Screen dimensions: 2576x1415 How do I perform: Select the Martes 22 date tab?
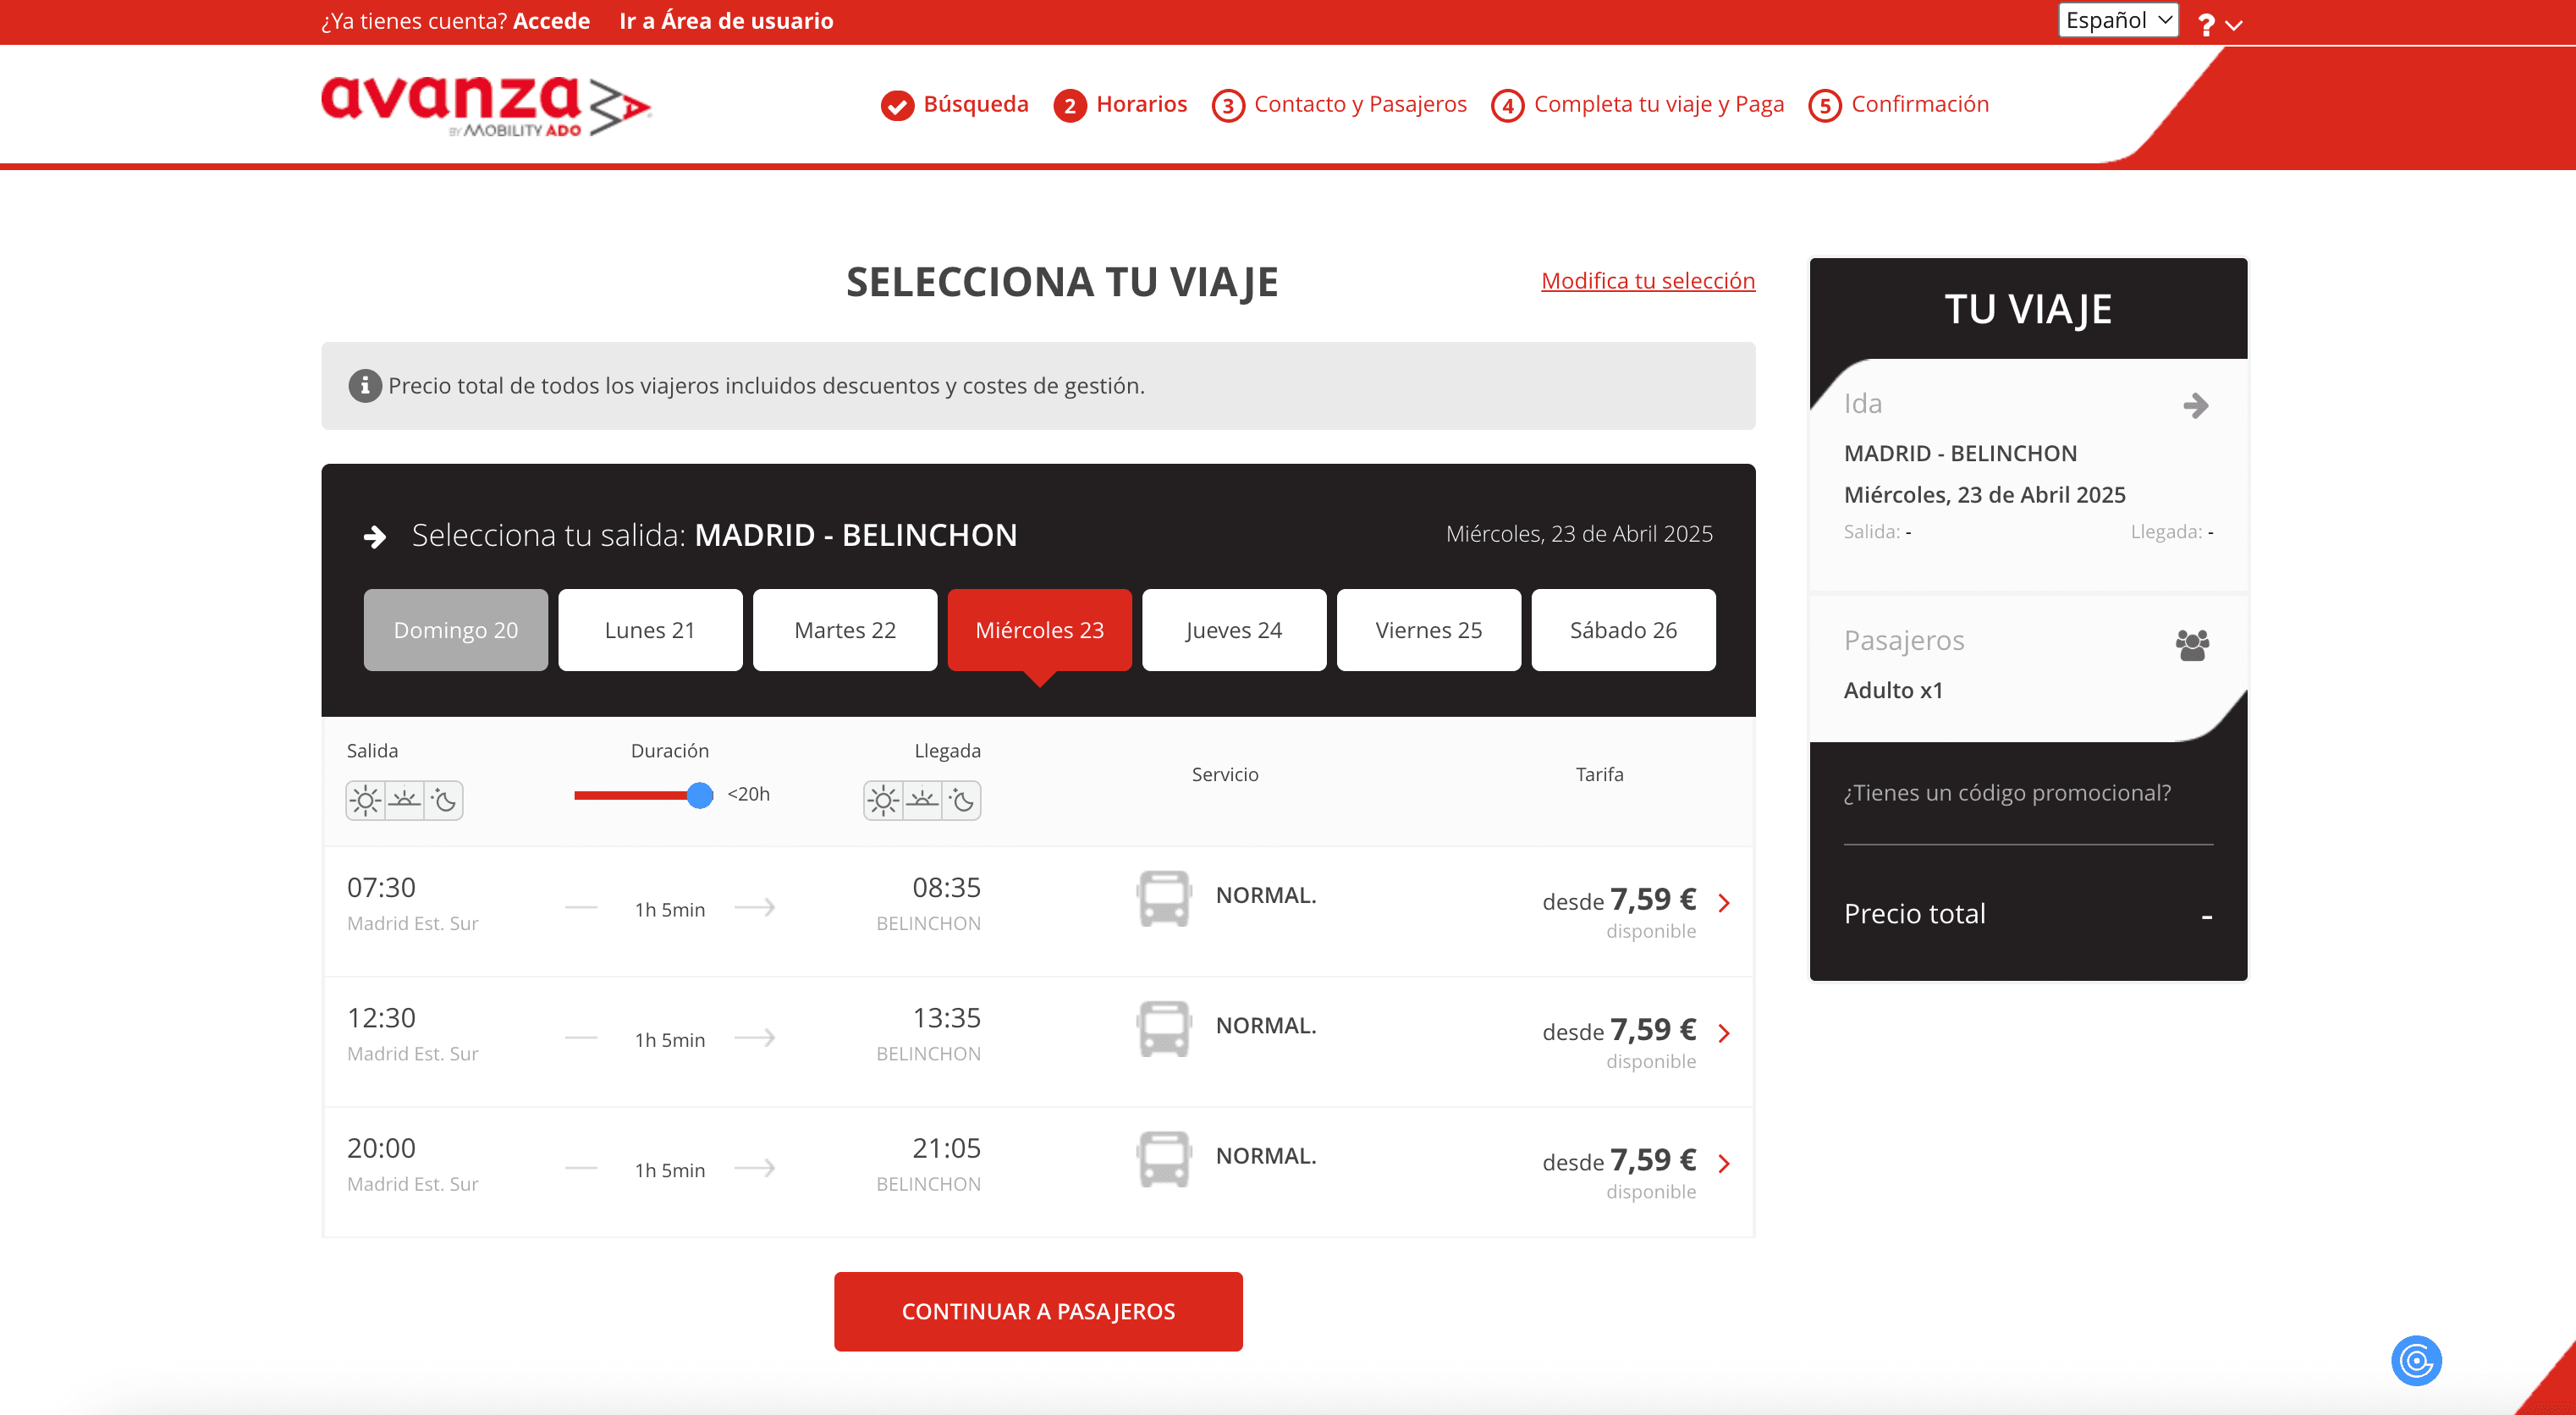click(x=844, y=630)
